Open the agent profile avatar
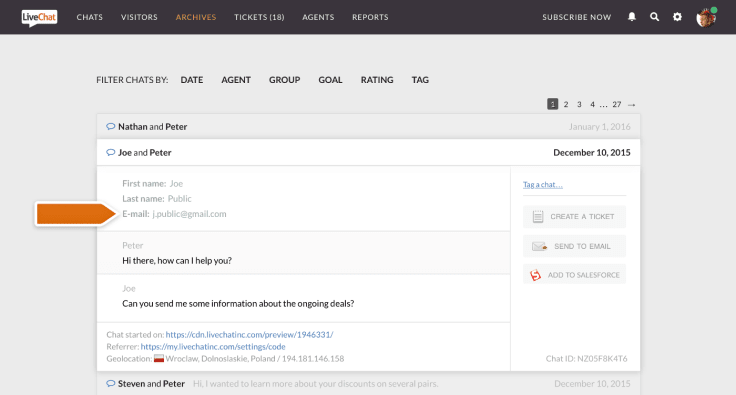 point(706,17)
